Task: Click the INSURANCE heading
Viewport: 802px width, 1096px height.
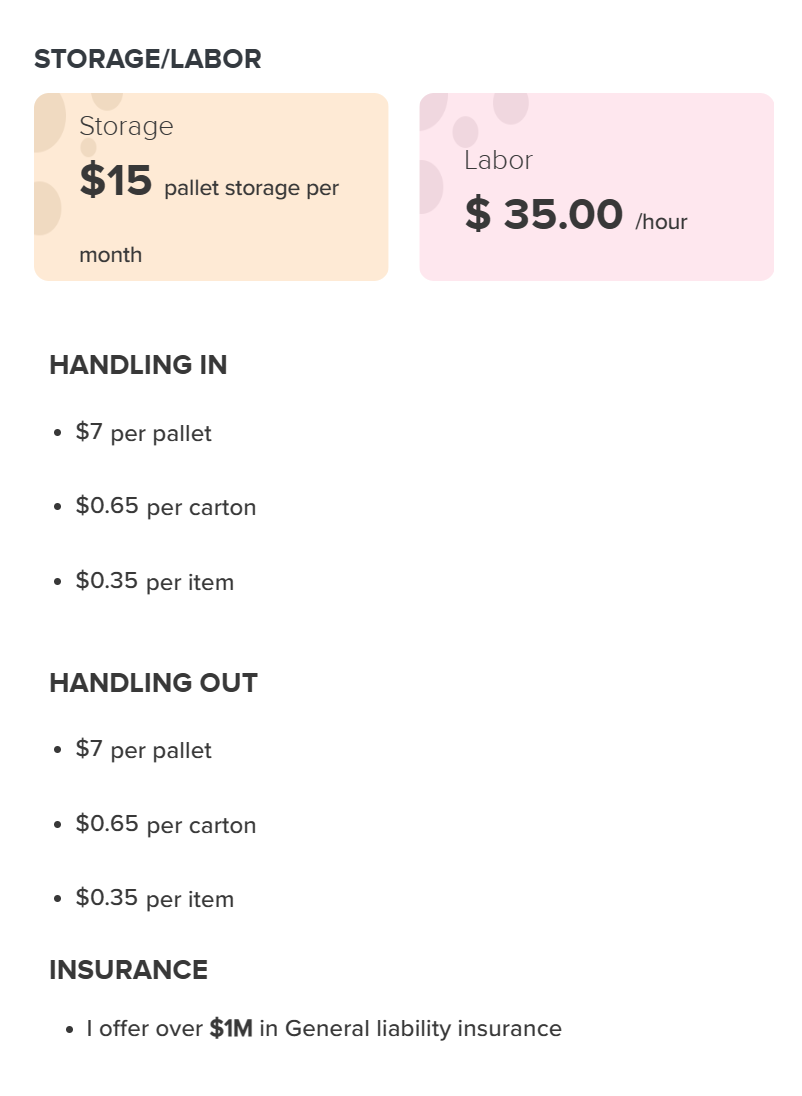Action: 129,970
